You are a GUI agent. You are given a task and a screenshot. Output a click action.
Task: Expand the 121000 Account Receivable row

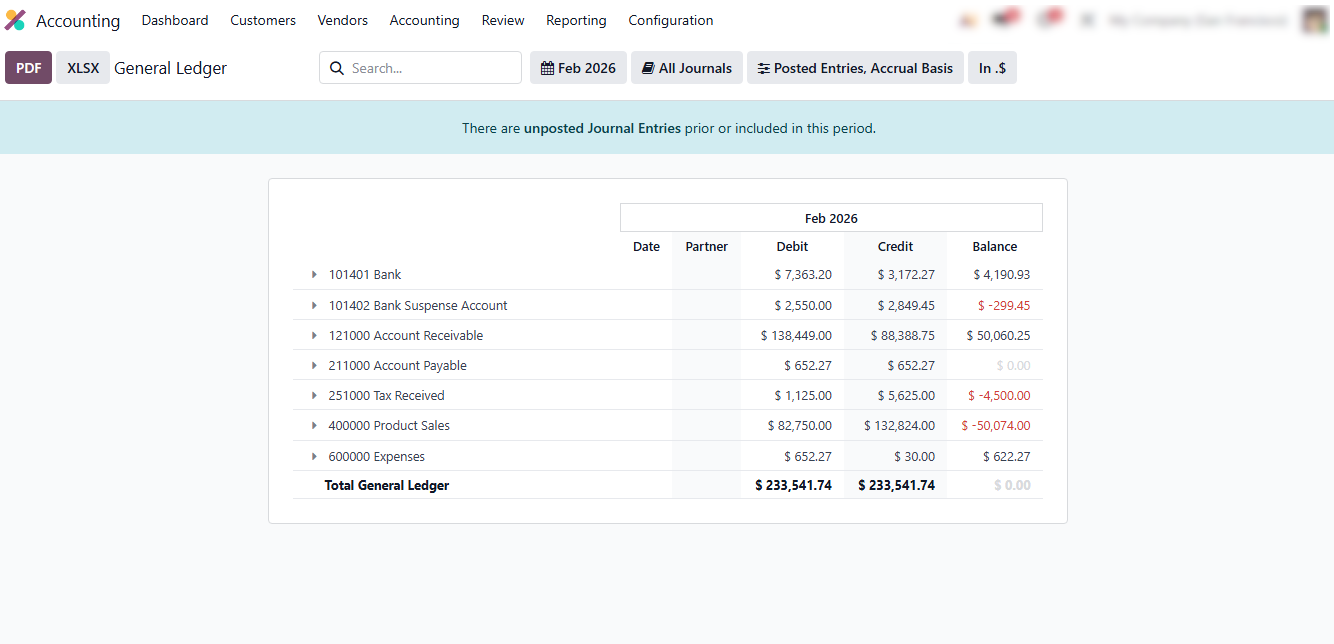(314, 336)
